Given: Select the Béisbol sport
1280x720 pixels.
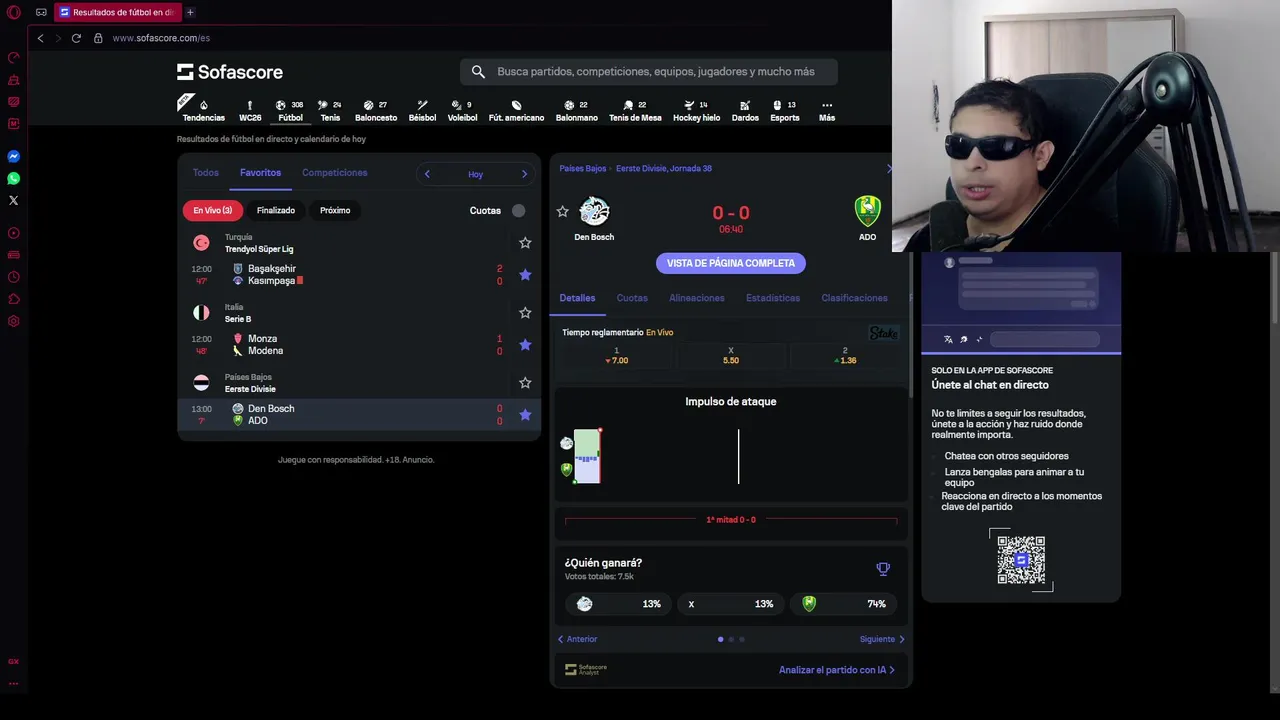Looking at the screenshot, I should [x=422, y=110].
